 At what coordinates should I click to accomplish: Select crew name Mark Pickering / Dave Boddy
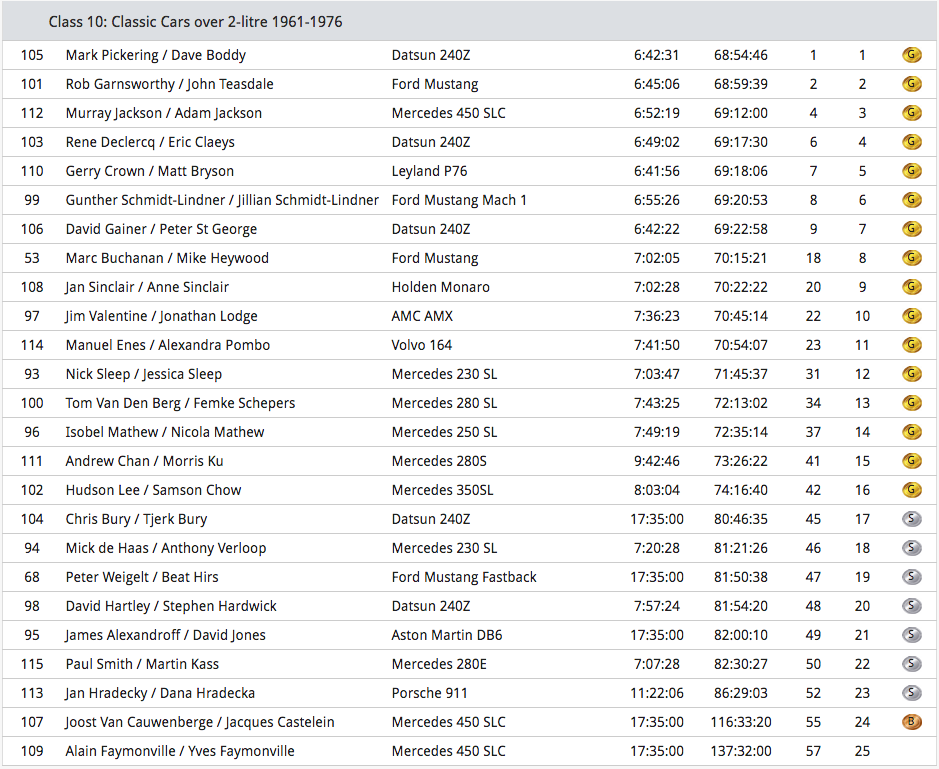click(x=156, y=55)
